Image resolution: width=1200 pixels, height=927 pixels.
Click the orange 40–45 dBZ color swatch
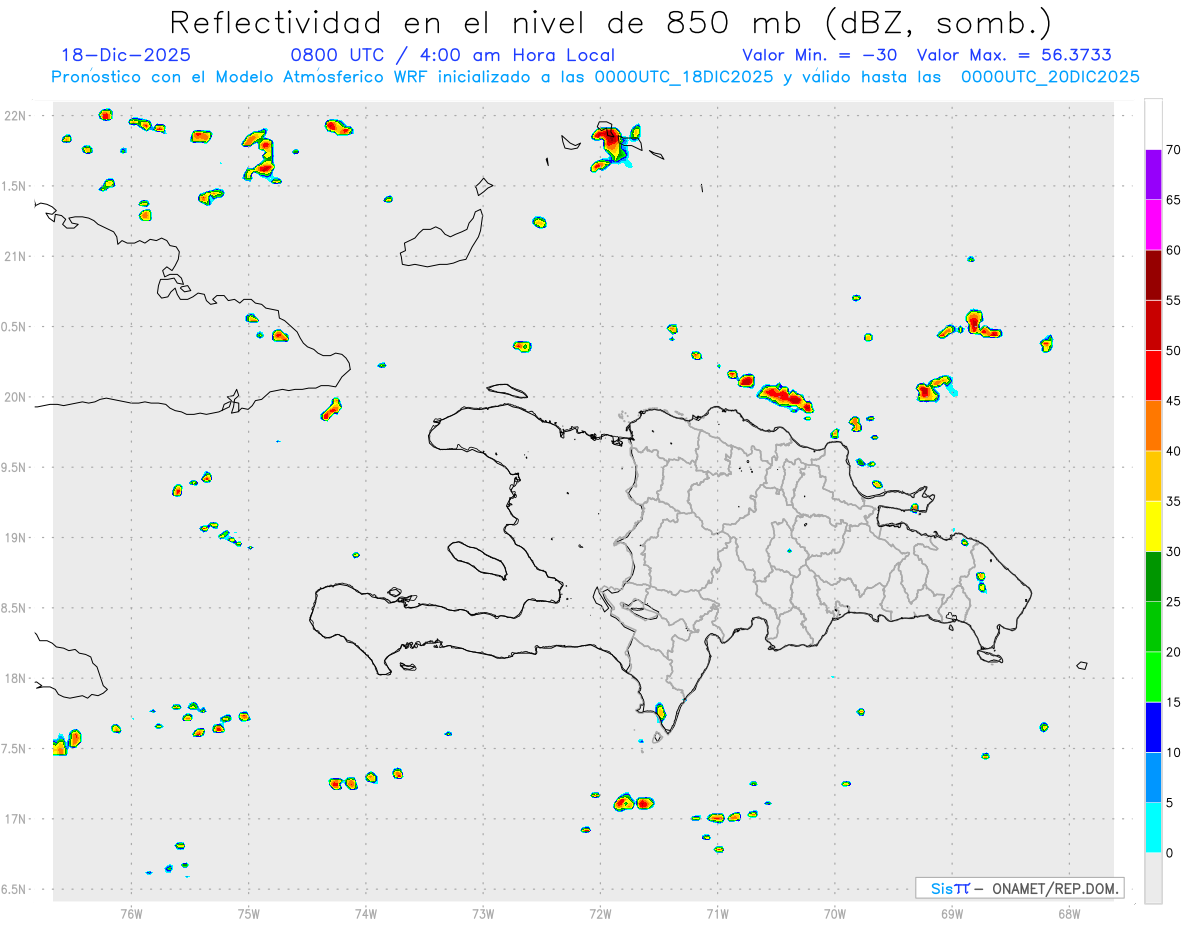[x=1153, y=426]
